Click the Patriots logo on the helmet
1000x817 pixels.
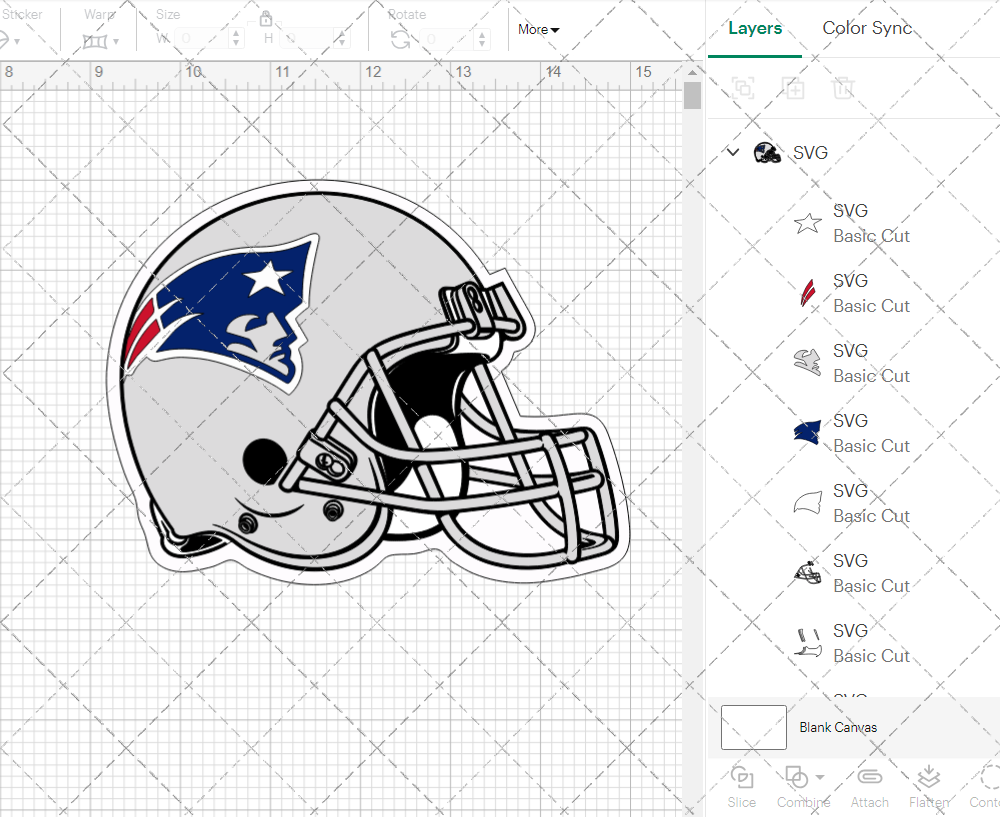click(x=221, y=313)
